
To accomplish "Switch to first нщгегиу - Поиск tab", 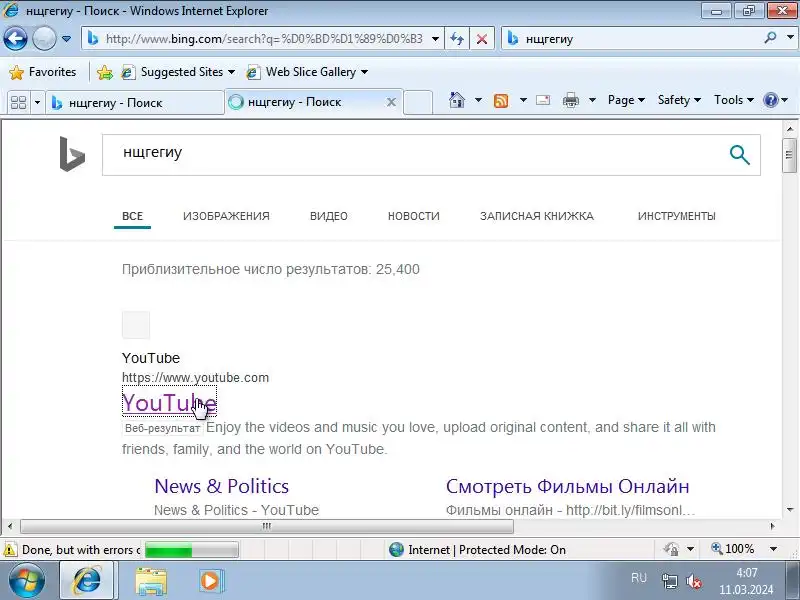I will tap(135, 103).
